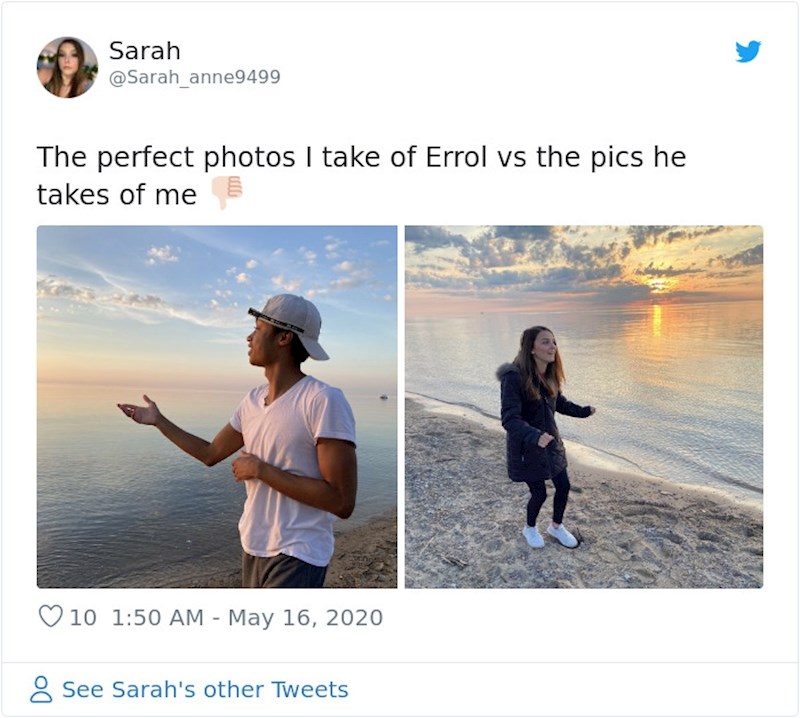See Sarah's other Tweets
Image resolution: width=800 pixels, height=718 pixels.
click(x=205, y=689)
